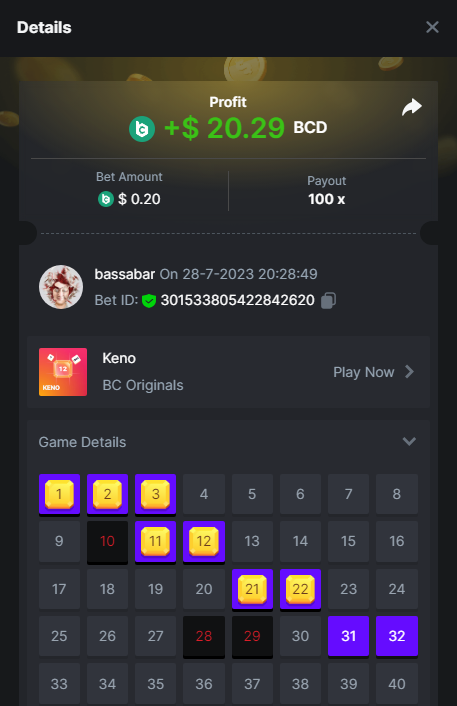Collapse the Game Details section chevron

pyautogui.click(x=409, y=441)
